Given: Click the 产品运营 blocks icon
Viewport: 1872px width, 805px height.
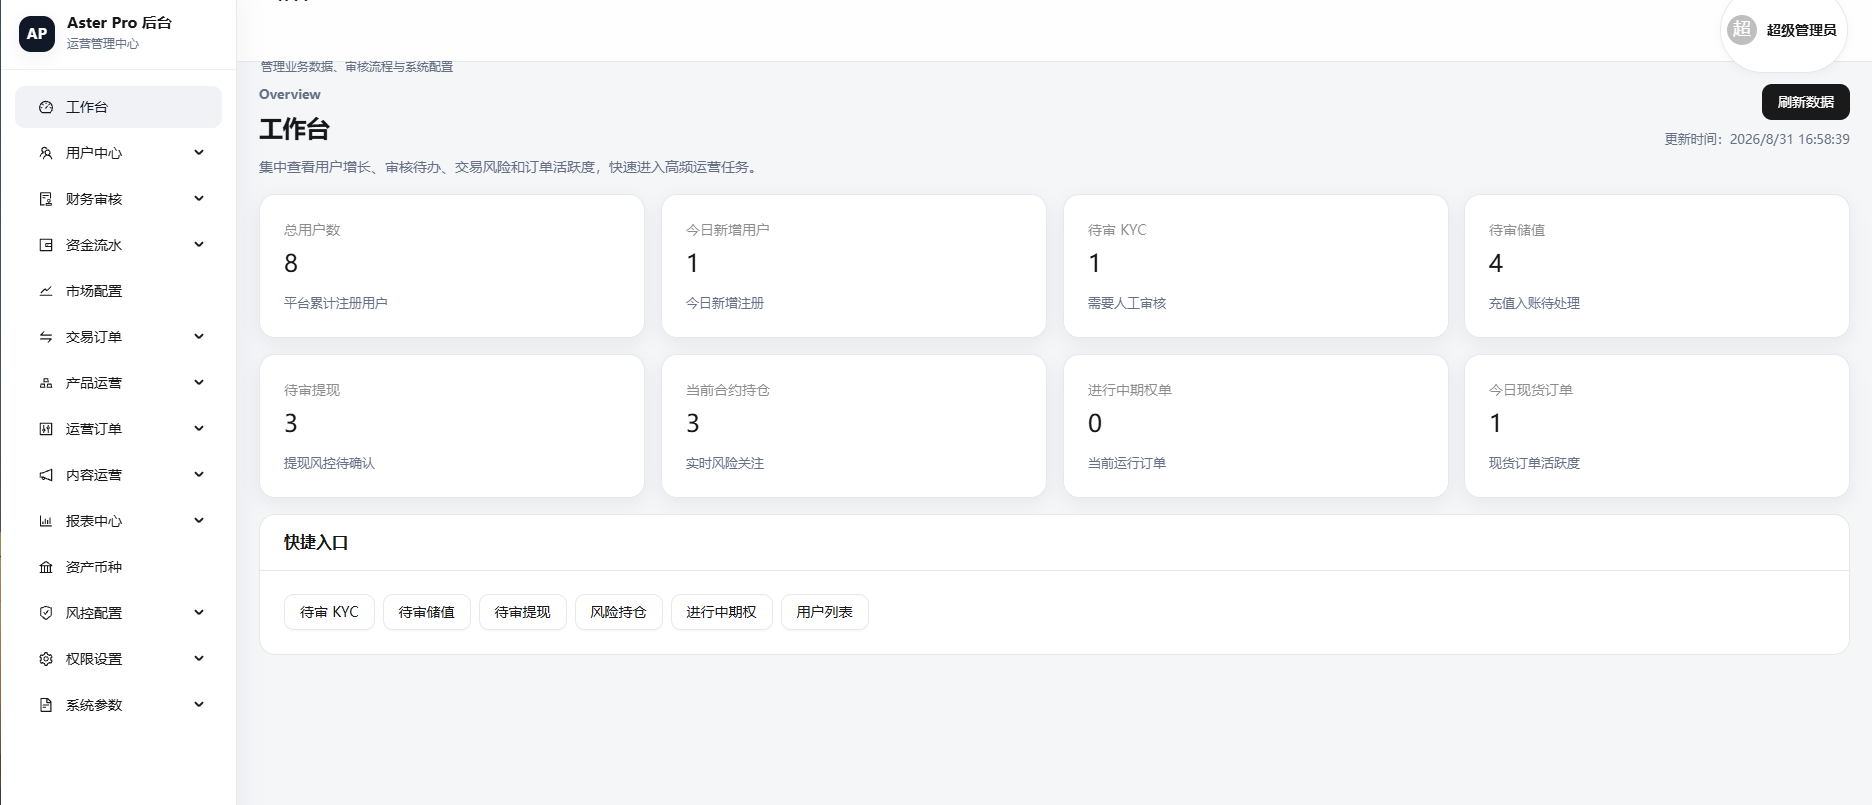Looking at the screenshot, I should click(46, 383).
